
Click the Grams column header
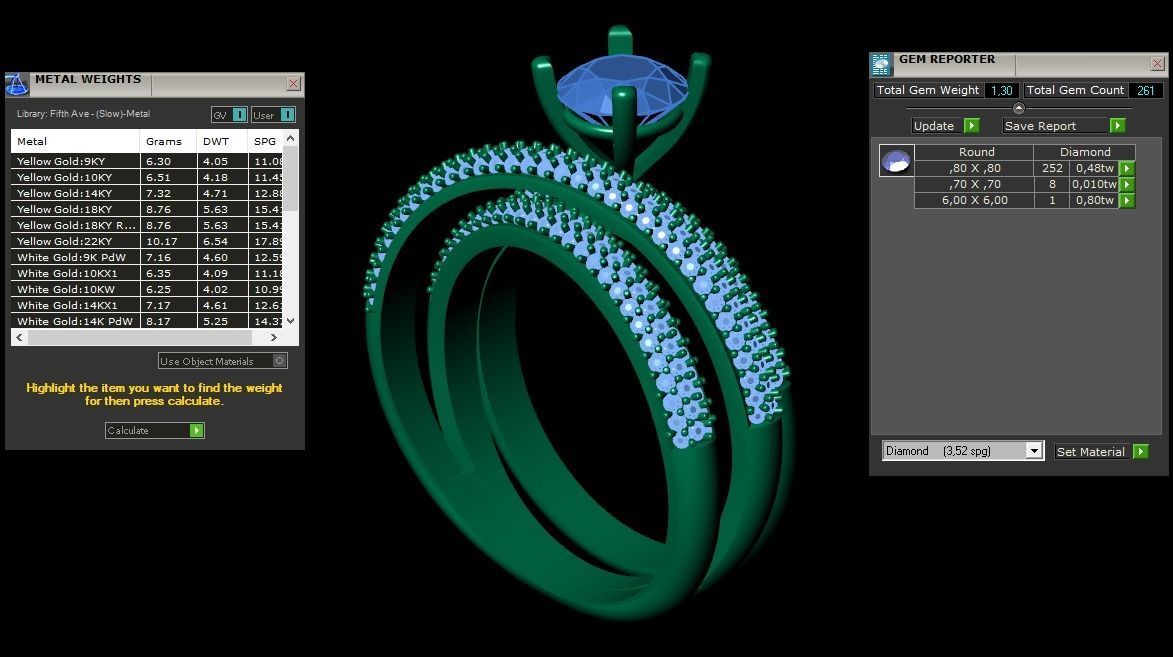[x=168, y=141]
